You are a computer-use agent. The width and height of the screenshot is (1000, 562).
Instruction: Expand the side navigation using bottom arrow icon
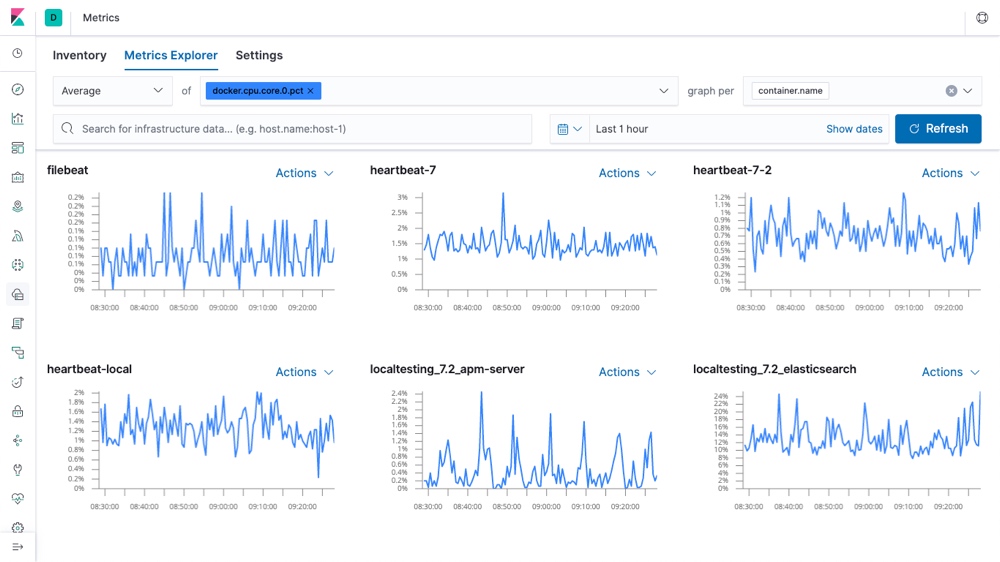pos(17,547)
